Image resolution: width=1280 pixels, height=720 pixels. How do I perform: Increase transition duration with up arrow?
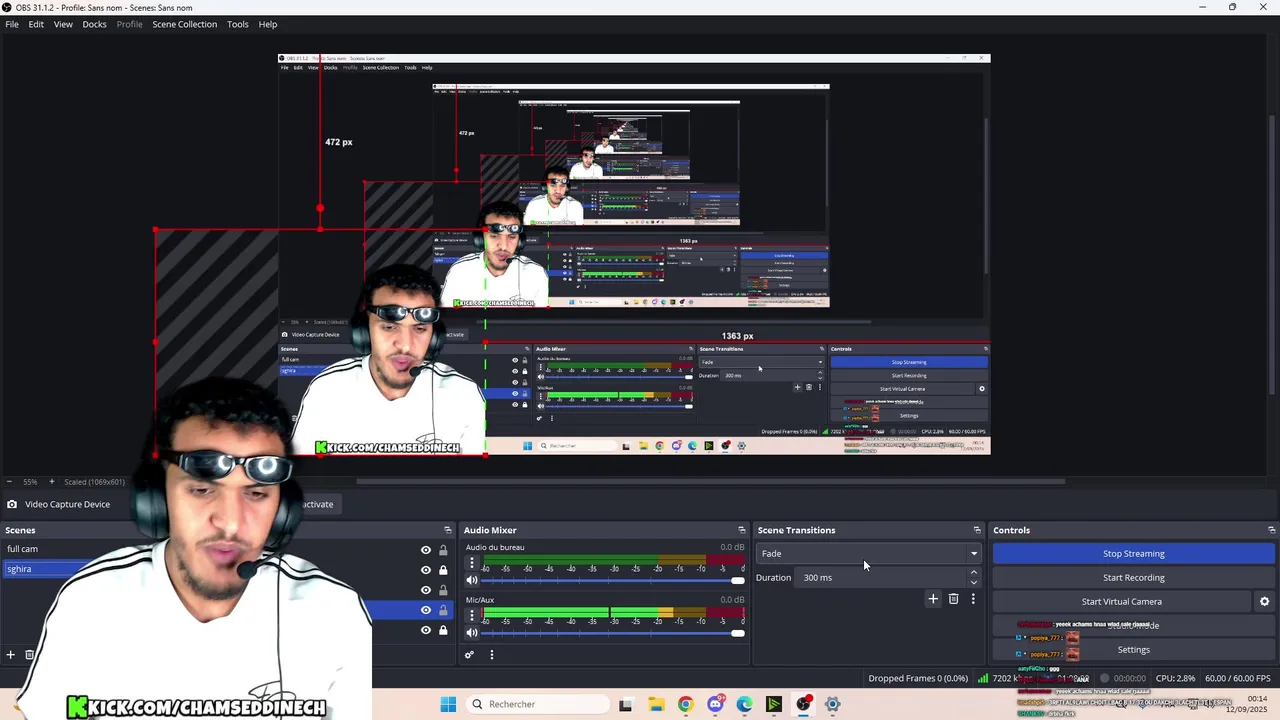point(974,573)
